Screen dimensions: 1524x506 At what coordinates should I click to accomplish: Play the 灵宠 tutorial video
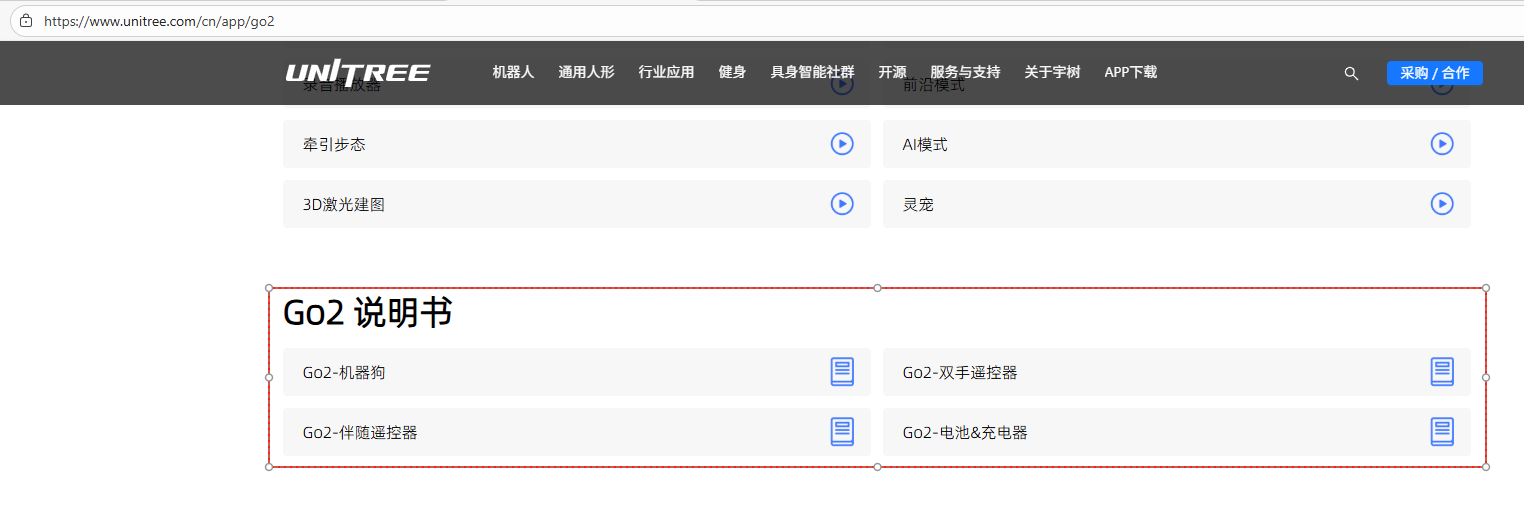click(x=1441, y=204)
